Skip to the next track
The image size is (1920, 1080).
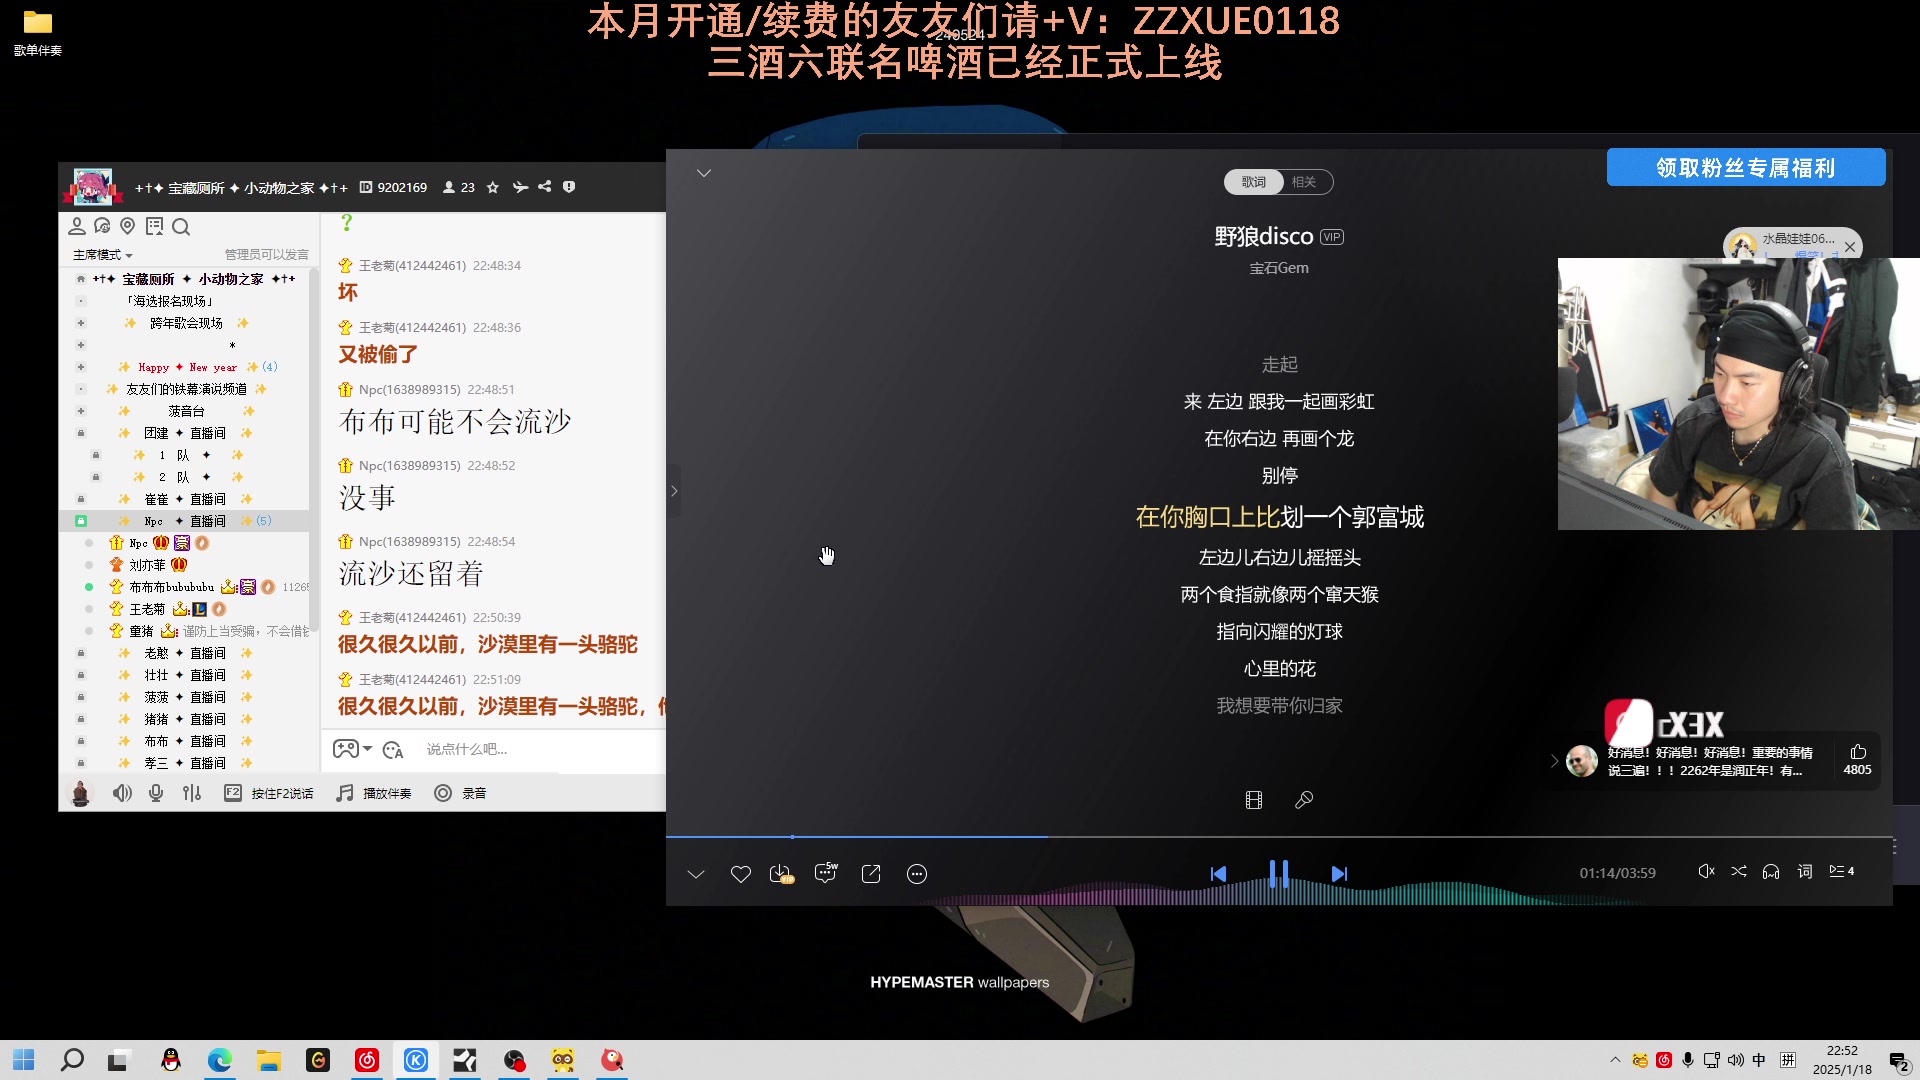pyautogui.click(x=1339, y=874)
